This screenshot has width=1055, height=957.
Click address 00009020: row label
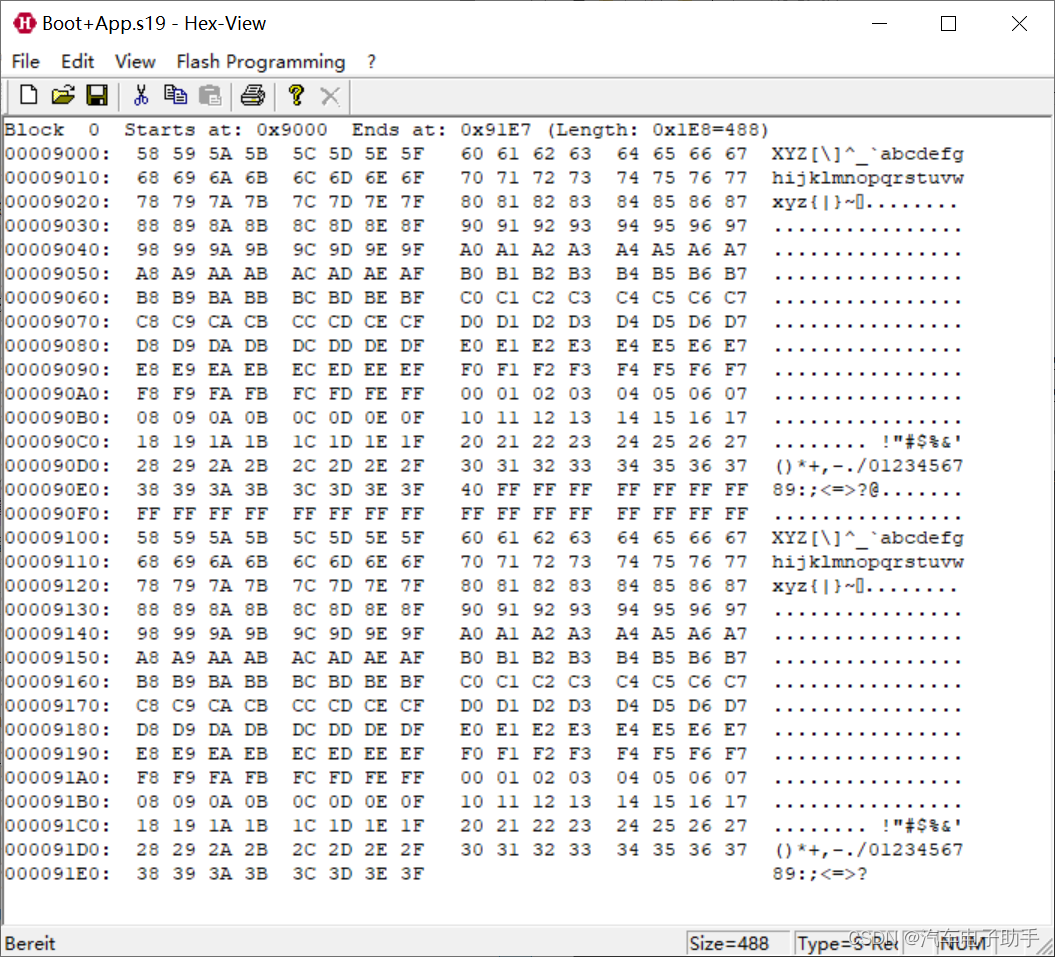(57, 201)
